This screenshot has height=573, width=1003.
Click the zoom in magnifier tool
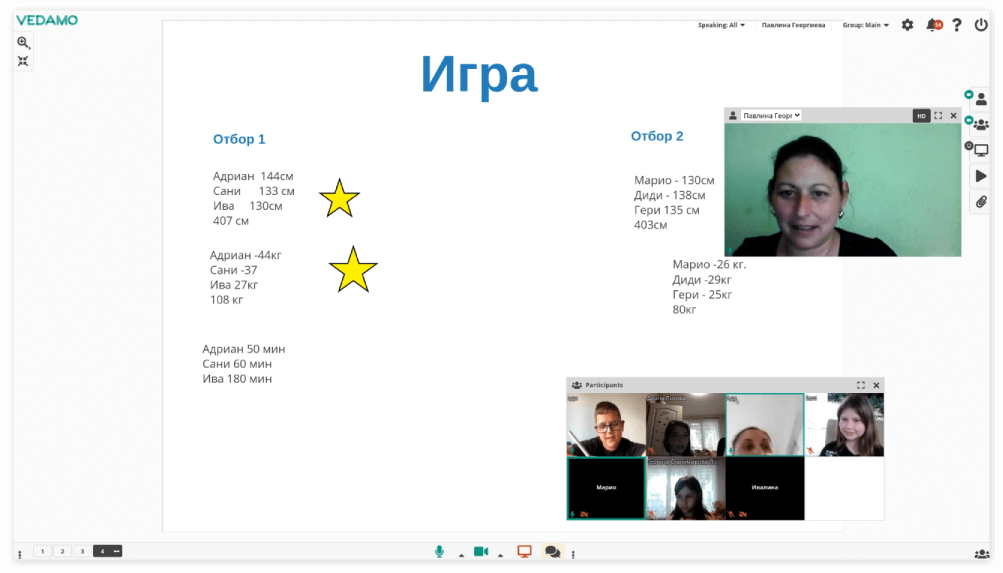pyautogui.click(x=24, y=43)
